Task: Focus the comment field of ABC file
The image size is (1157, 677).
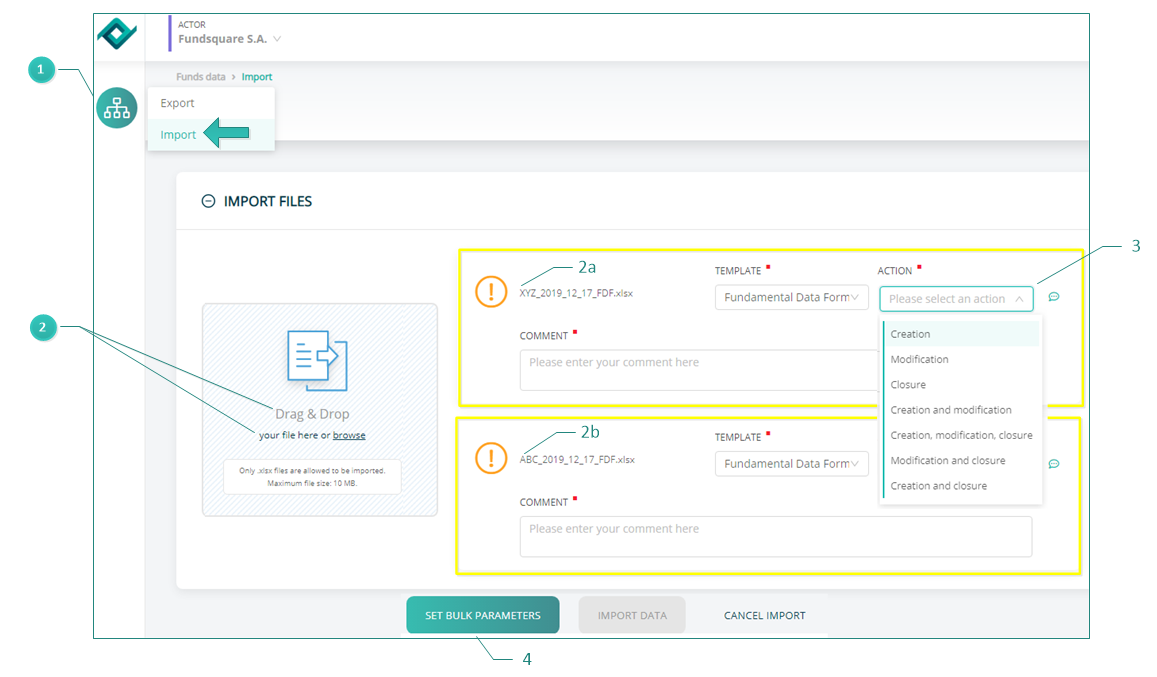Action: (776, 537)
